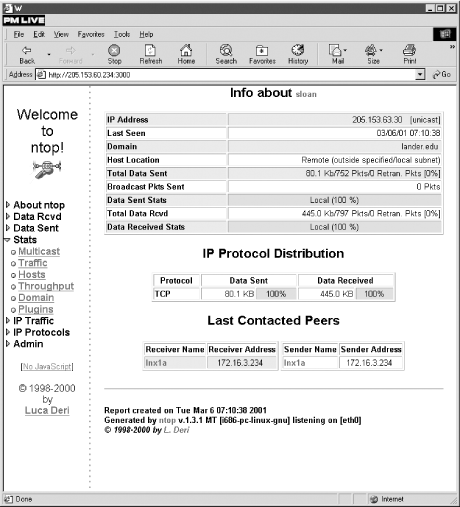The width and height of the screenshot is (460, 507).
Task: Open the Favorites toolbar folder icon
Action: tap(262, 51)
